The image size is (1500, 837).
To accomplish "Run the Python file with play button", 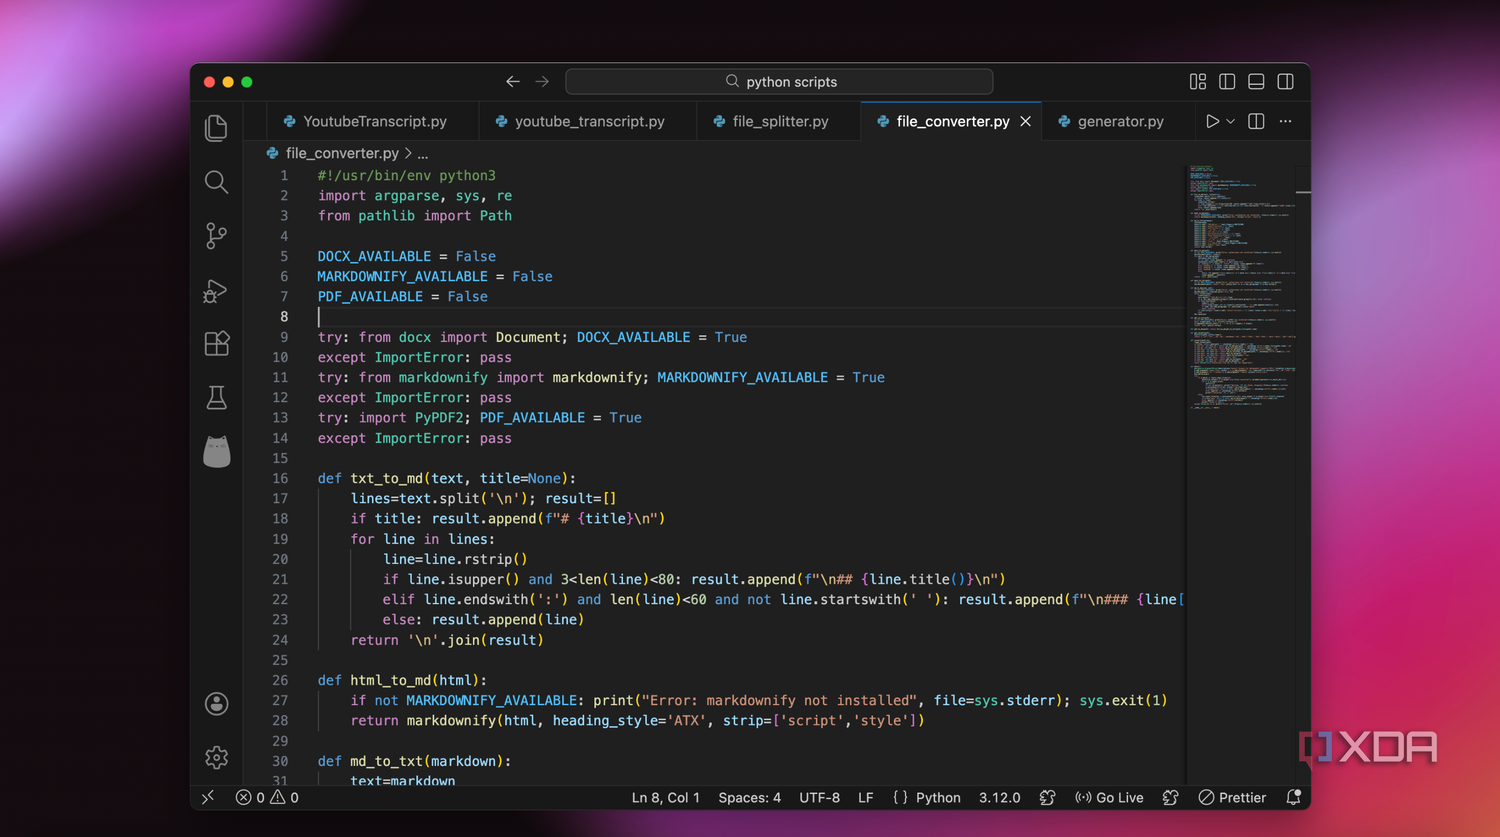I will 1212,121.
